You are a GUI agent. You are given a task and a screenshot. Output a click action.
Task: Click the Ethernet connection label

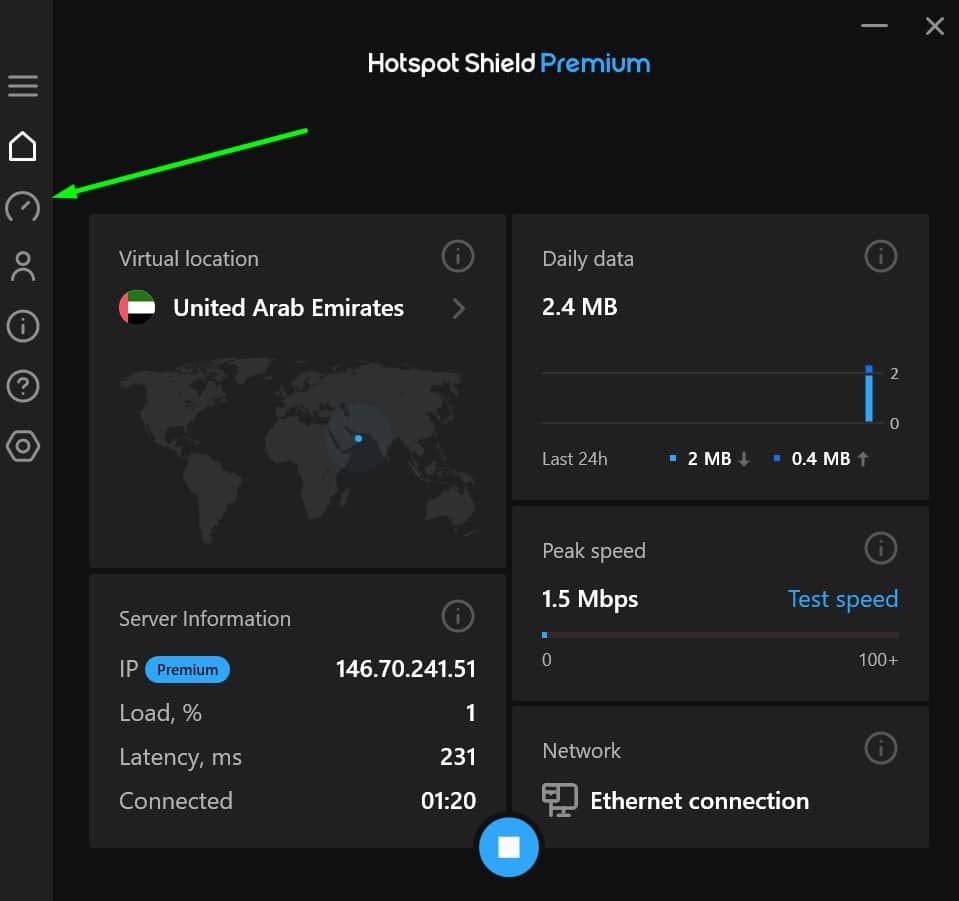pyautogui.click(x=700, y=800)
